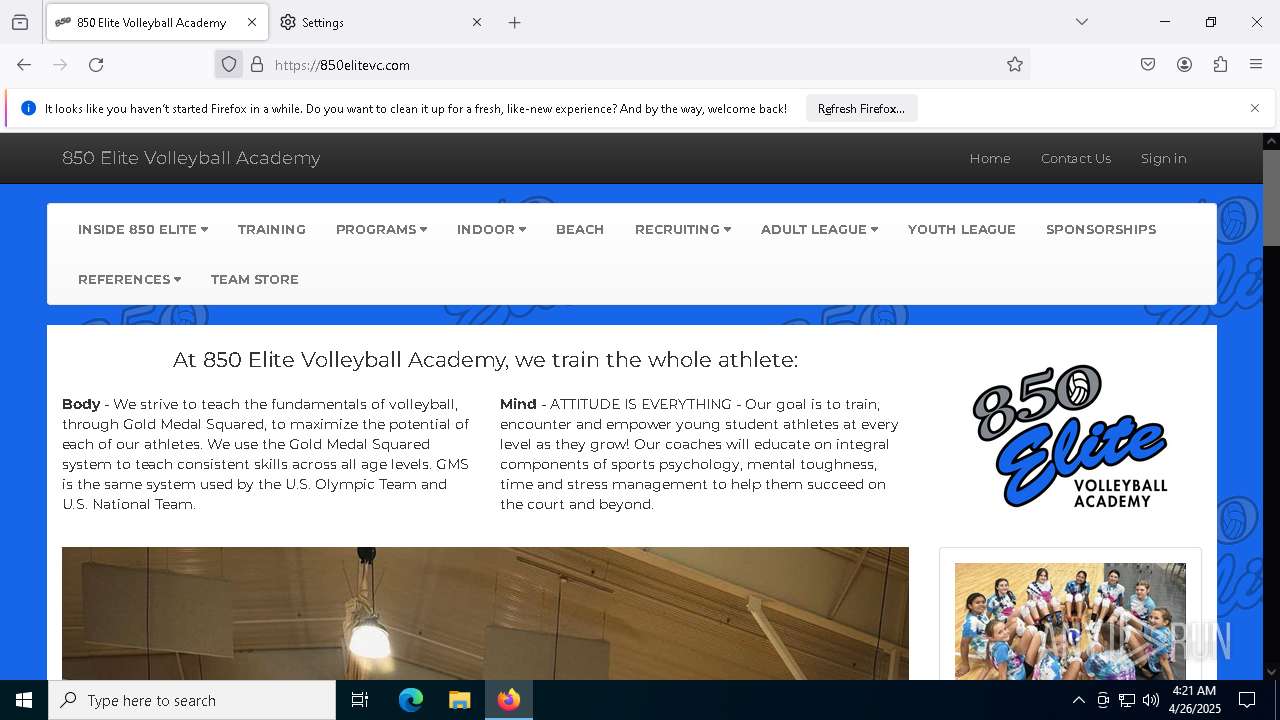Open Task View on the taskbar

[x=360, y=700]
